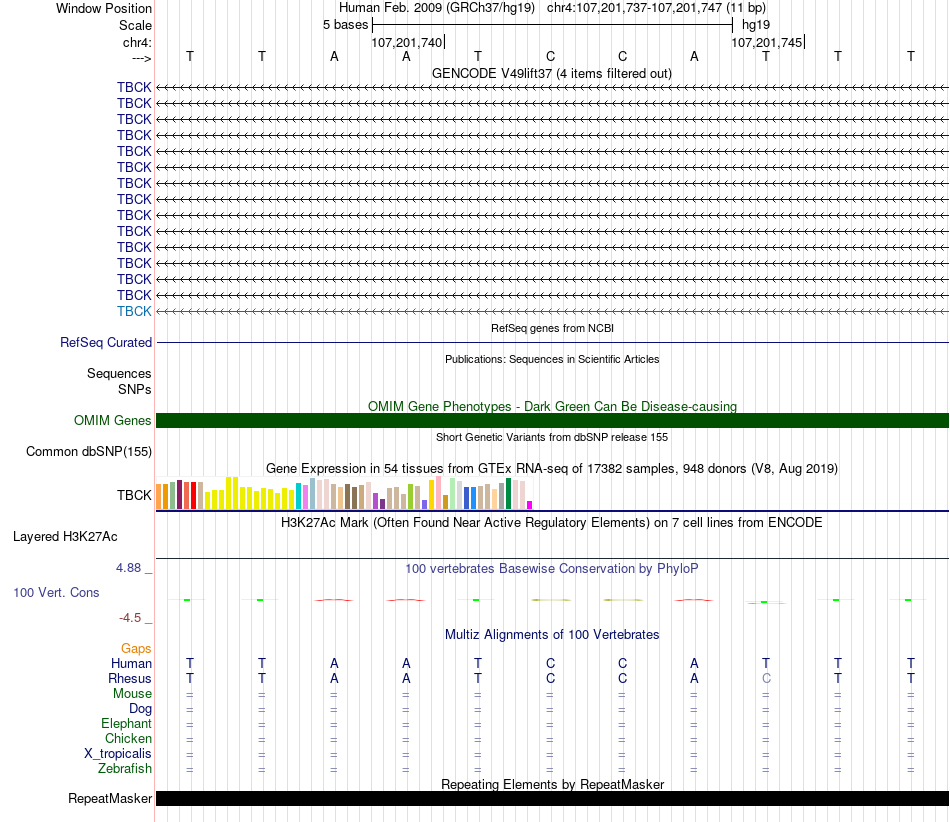This screenshot has height=822, width=950.
Task: Click the hg19 text beside the scale bar
Action: [x=756, y=25]
